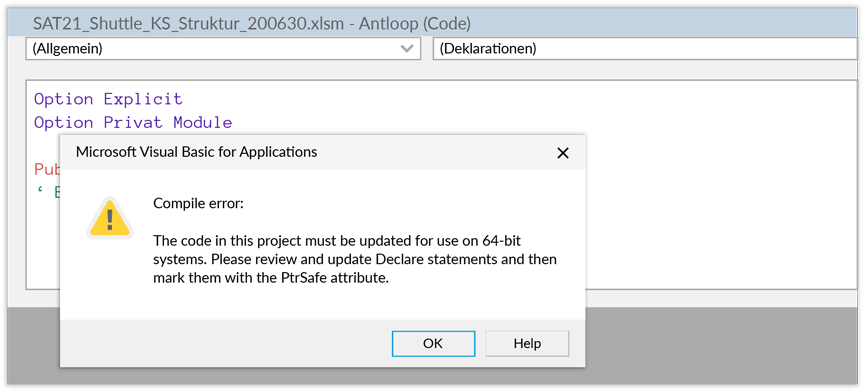The height and width of the screenshot is (392, 865).
Task: Close the Visual Basic error dialog
Action: coord(562,153)
